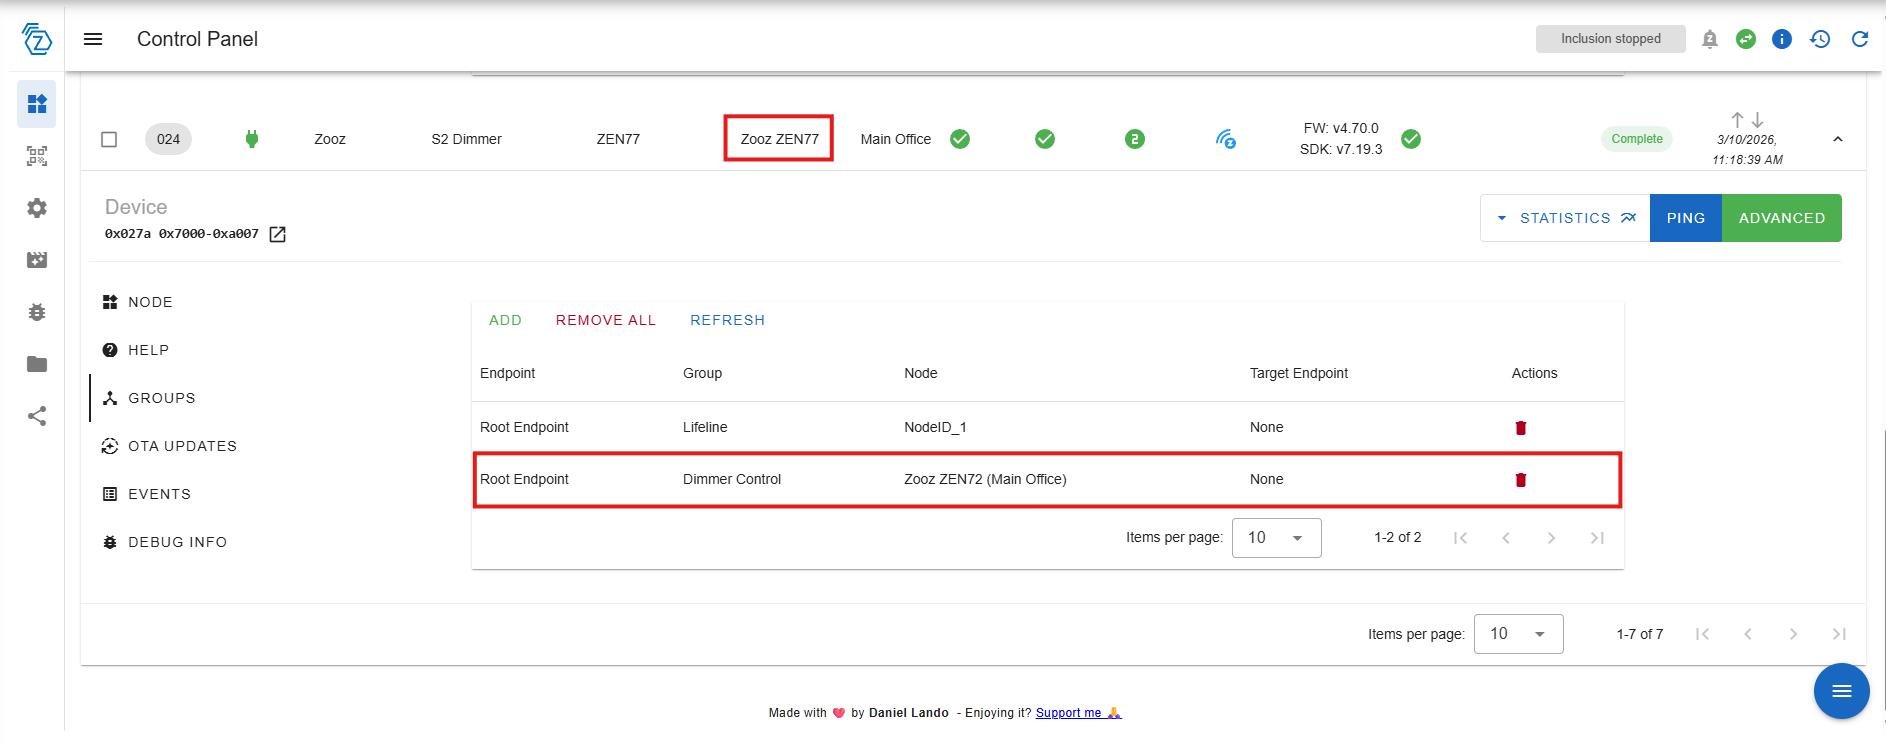The image size is (1886, 745).
Task: Open node table items per page dropdown
Action: 1517,634
